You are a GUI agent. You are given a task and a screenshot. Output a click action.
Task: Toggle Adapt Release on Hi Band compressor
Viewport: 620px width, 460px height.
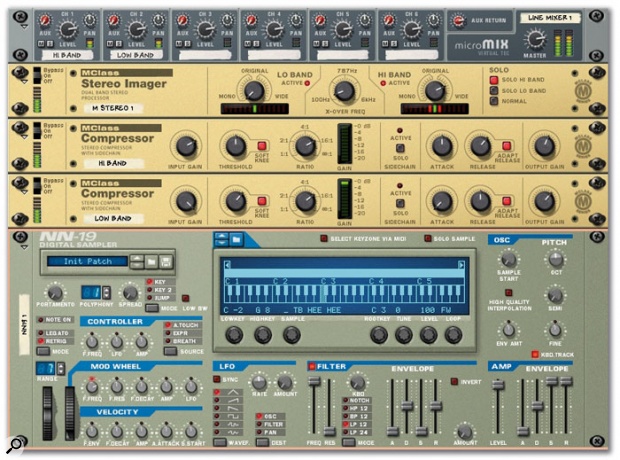tap(507, 146)
